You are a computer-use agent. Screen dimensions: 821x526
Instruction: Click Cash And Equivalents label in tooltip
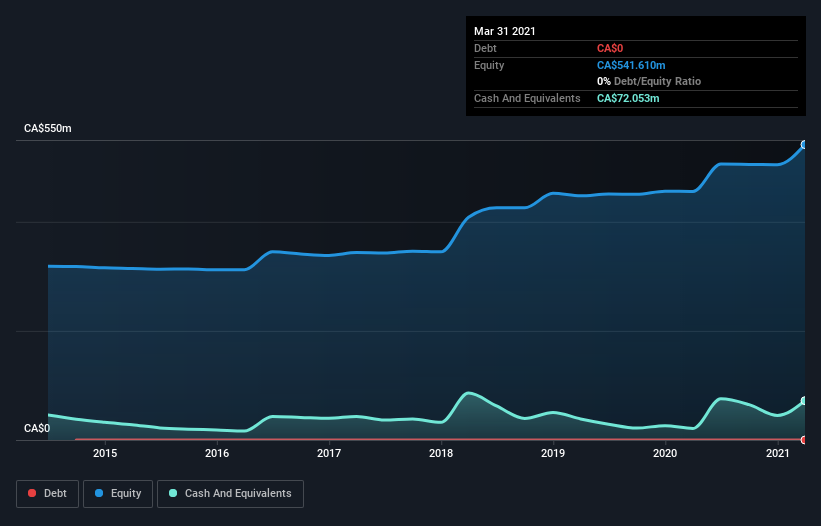click(x=527, y=98)
